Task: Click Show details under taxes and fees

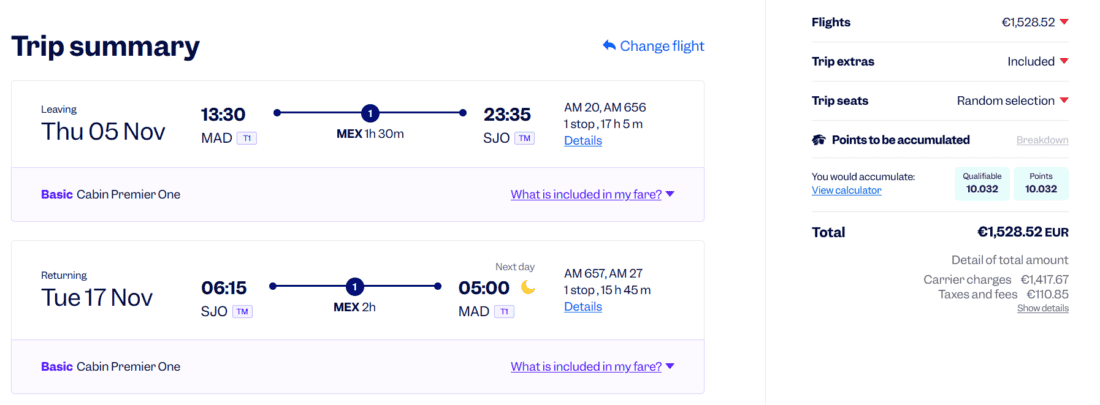Action: [1043, 308]
